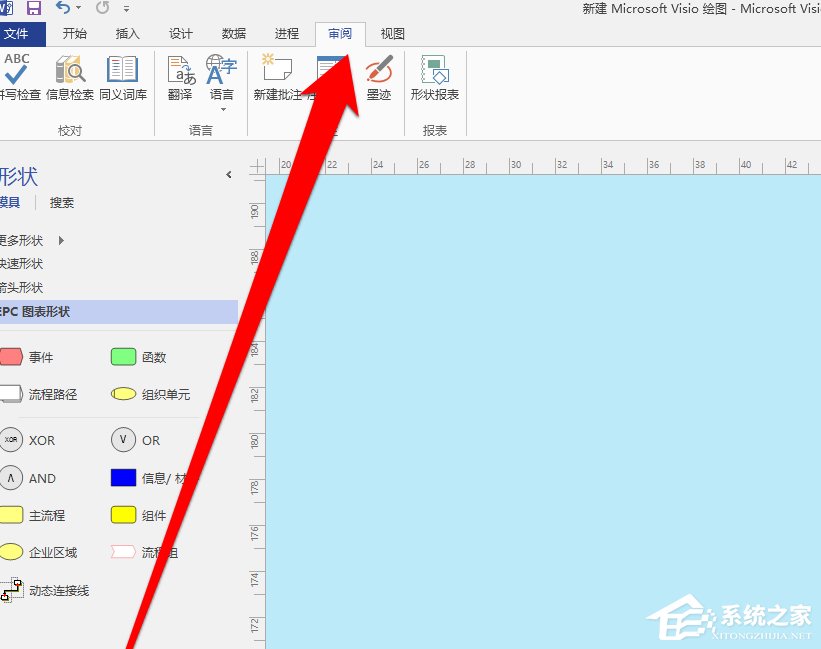The width and height of the screenshot is (821, 649).
Task: Click the Save icon in Quick Access Toolbar
Action: pyautogui.click(x=33, y=8)
